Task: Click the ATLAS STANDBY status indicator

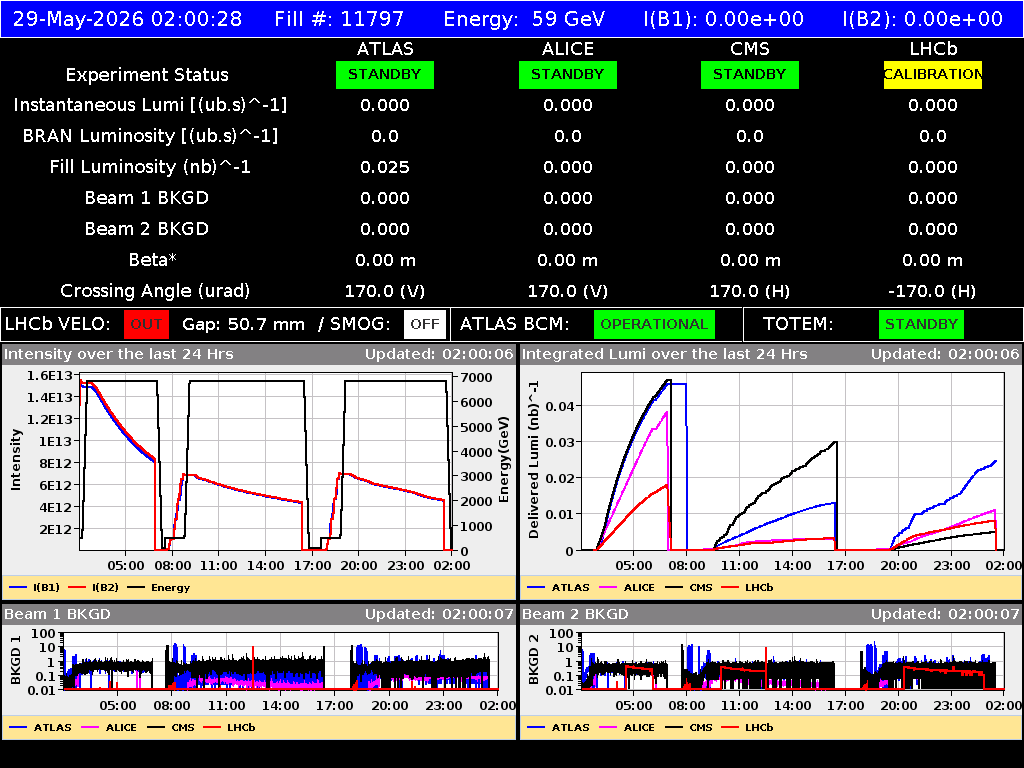Action: [x=385, y=74]
